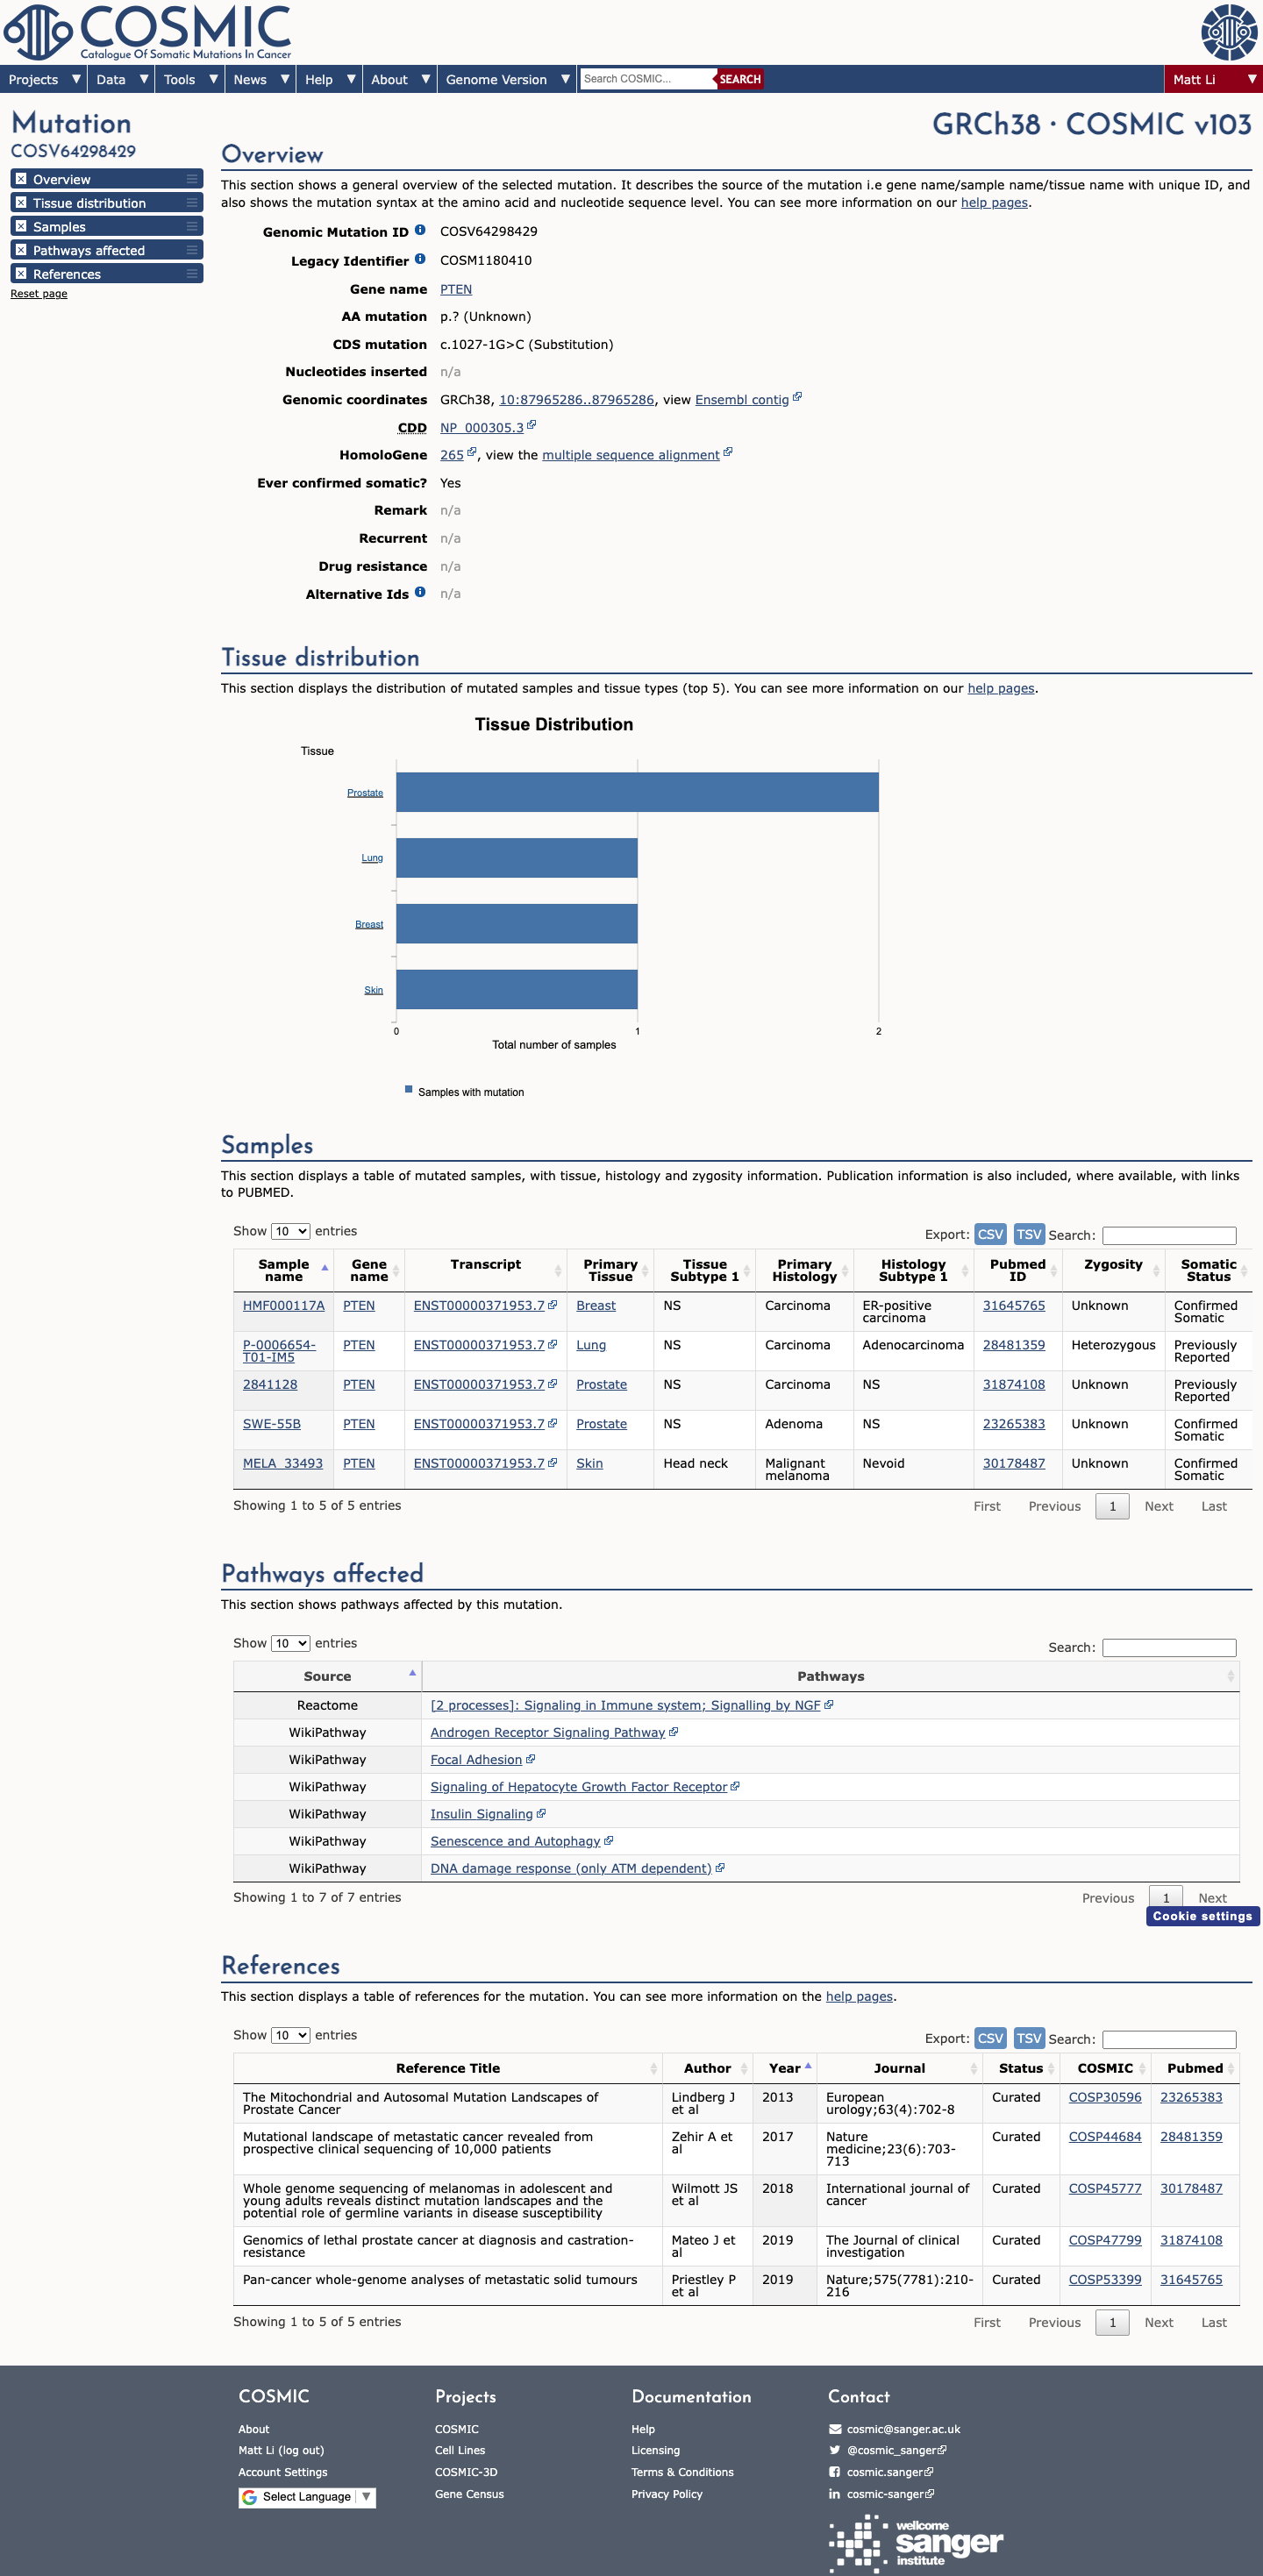Click the blue legend swatch for Samples with mutation

[408, 1090]
